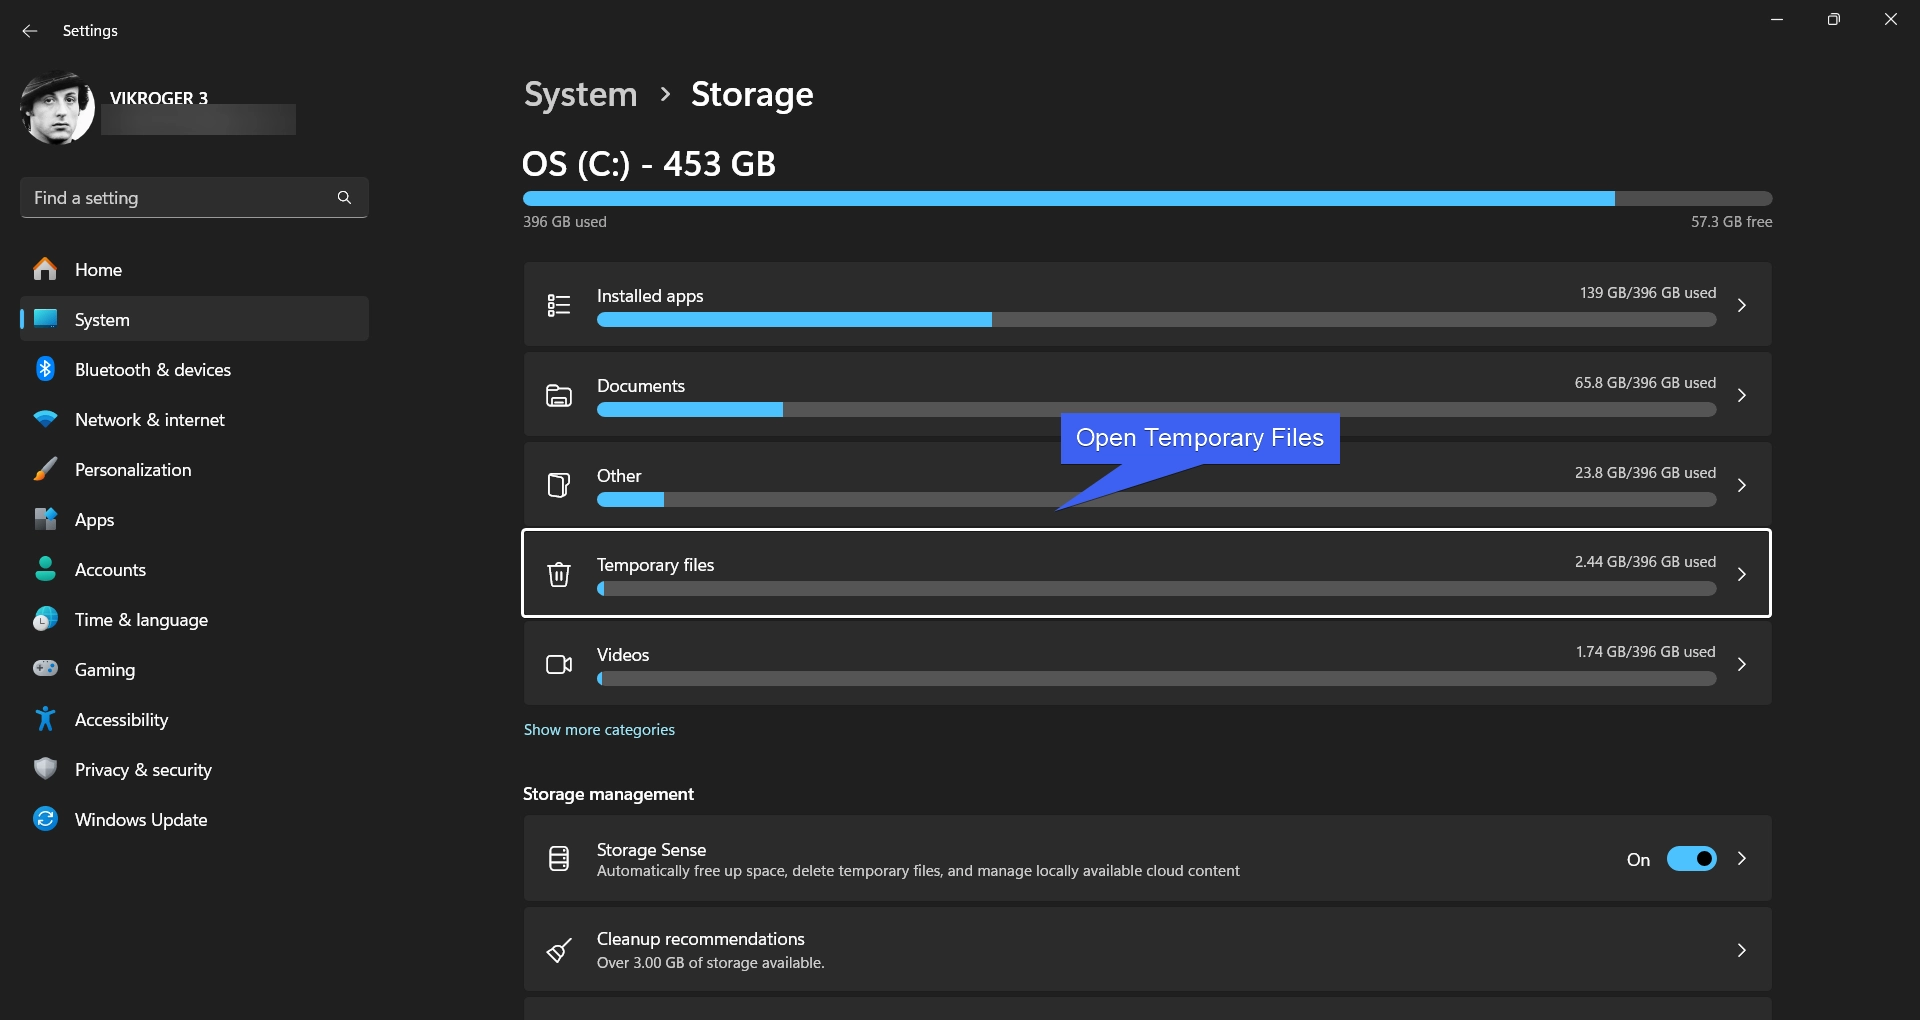Click the Network wifi icon in sidebar

coord(45,419)
